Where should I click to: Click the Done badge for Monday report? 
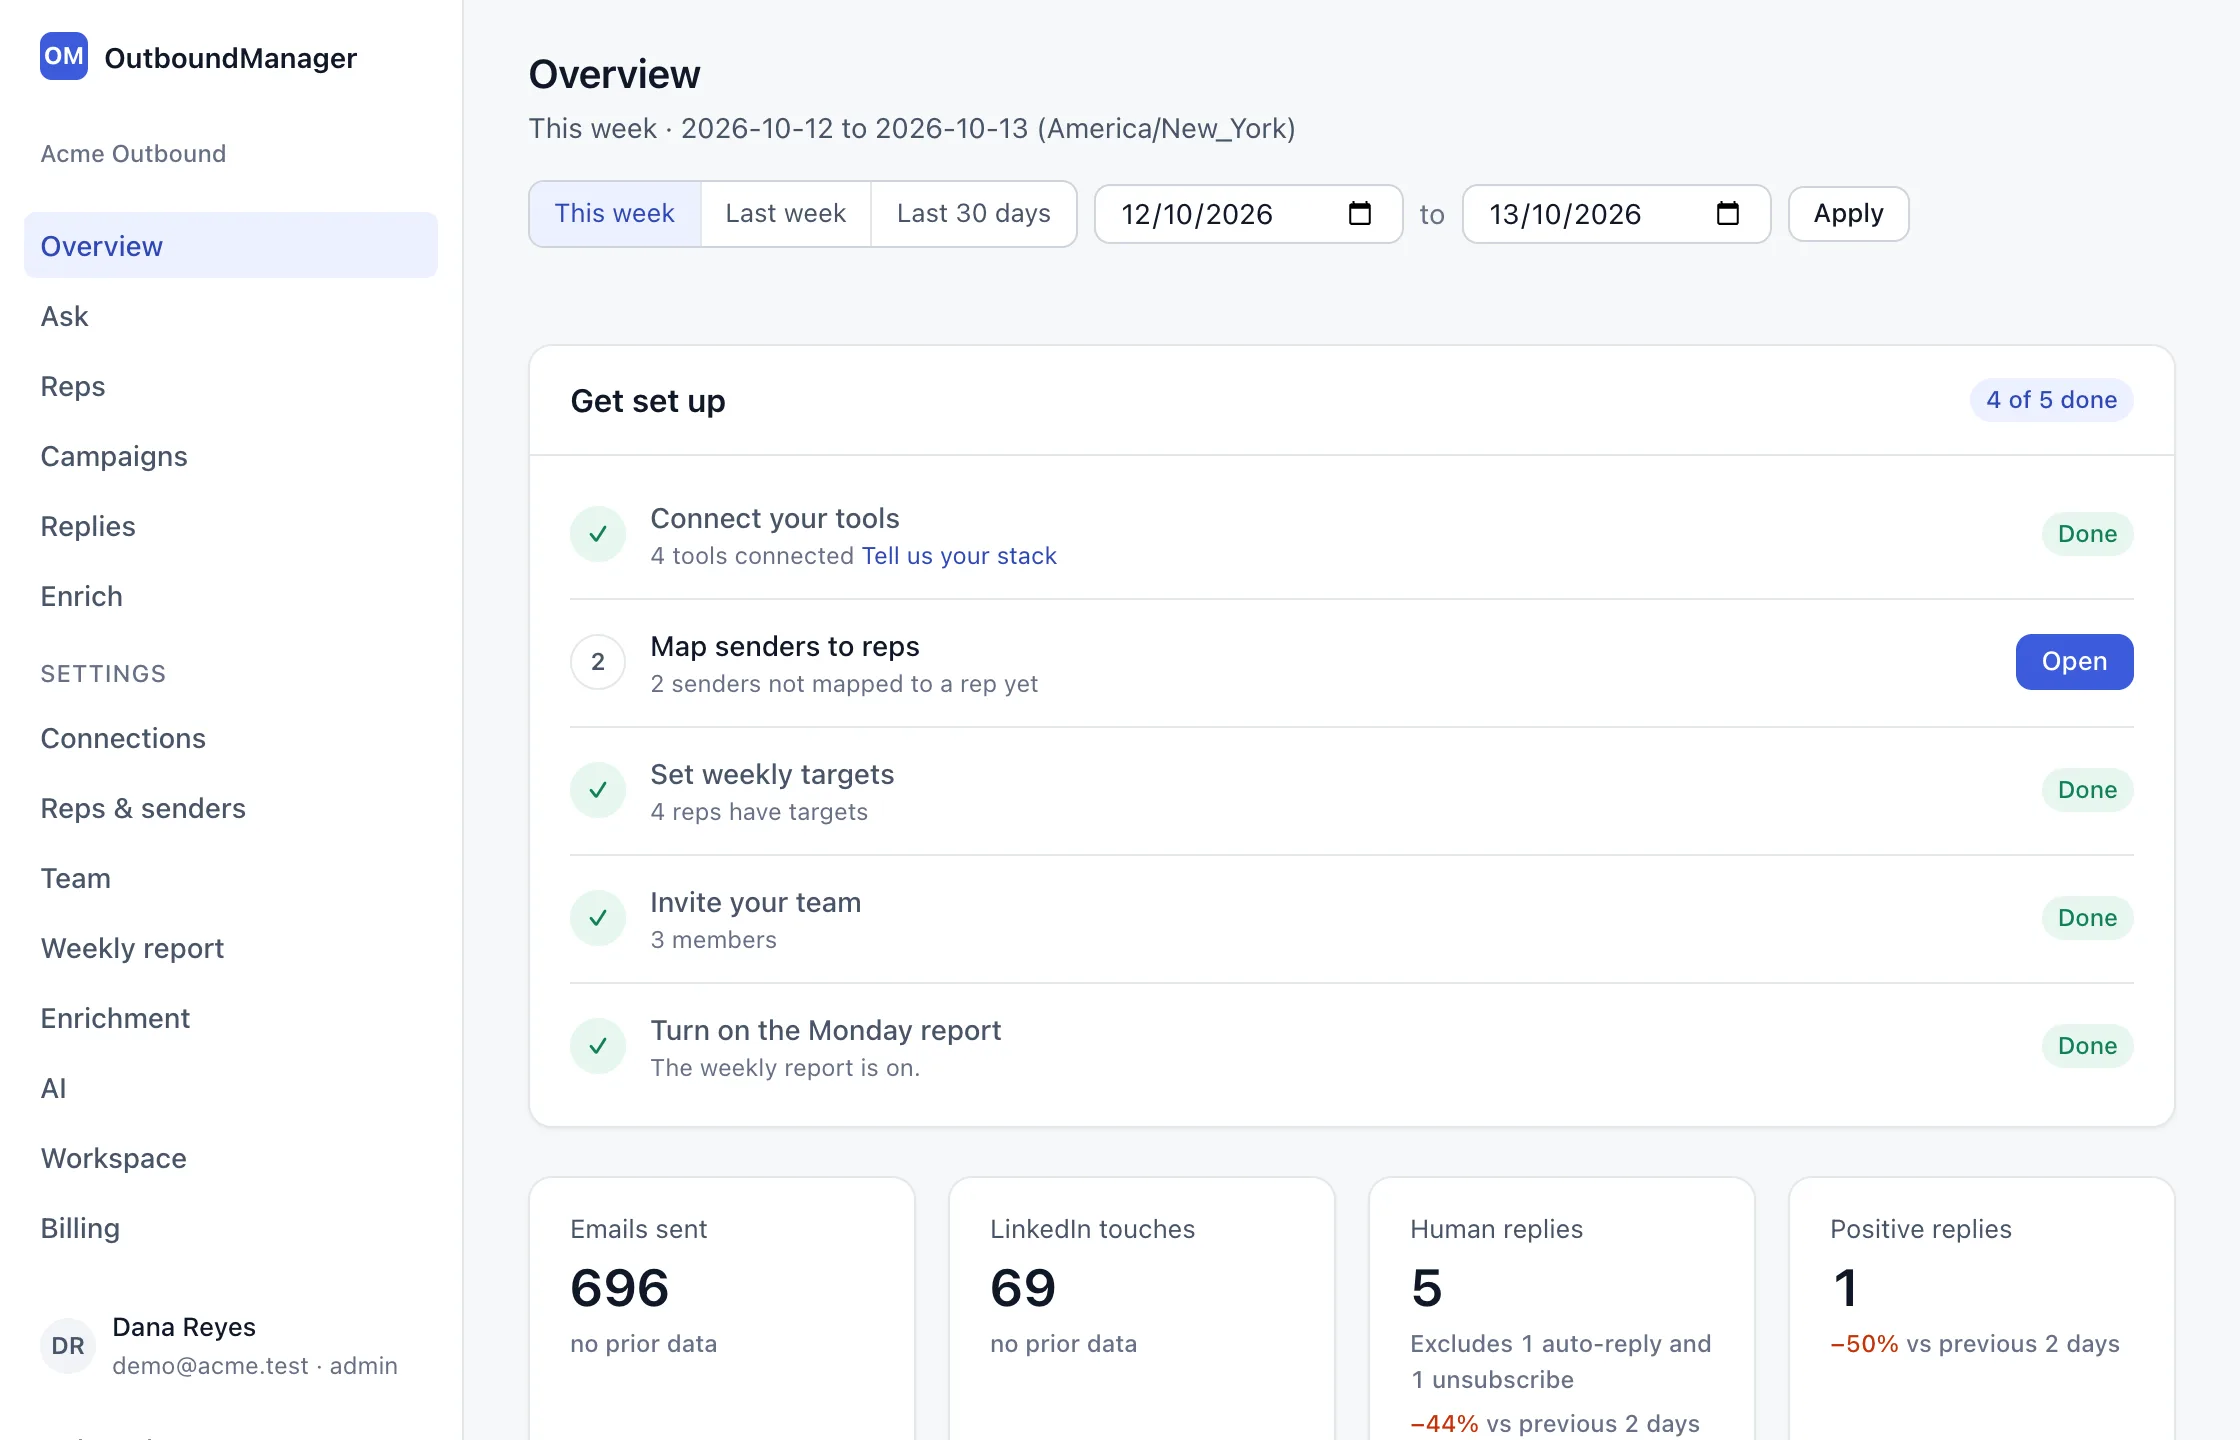(2087, 1046)
